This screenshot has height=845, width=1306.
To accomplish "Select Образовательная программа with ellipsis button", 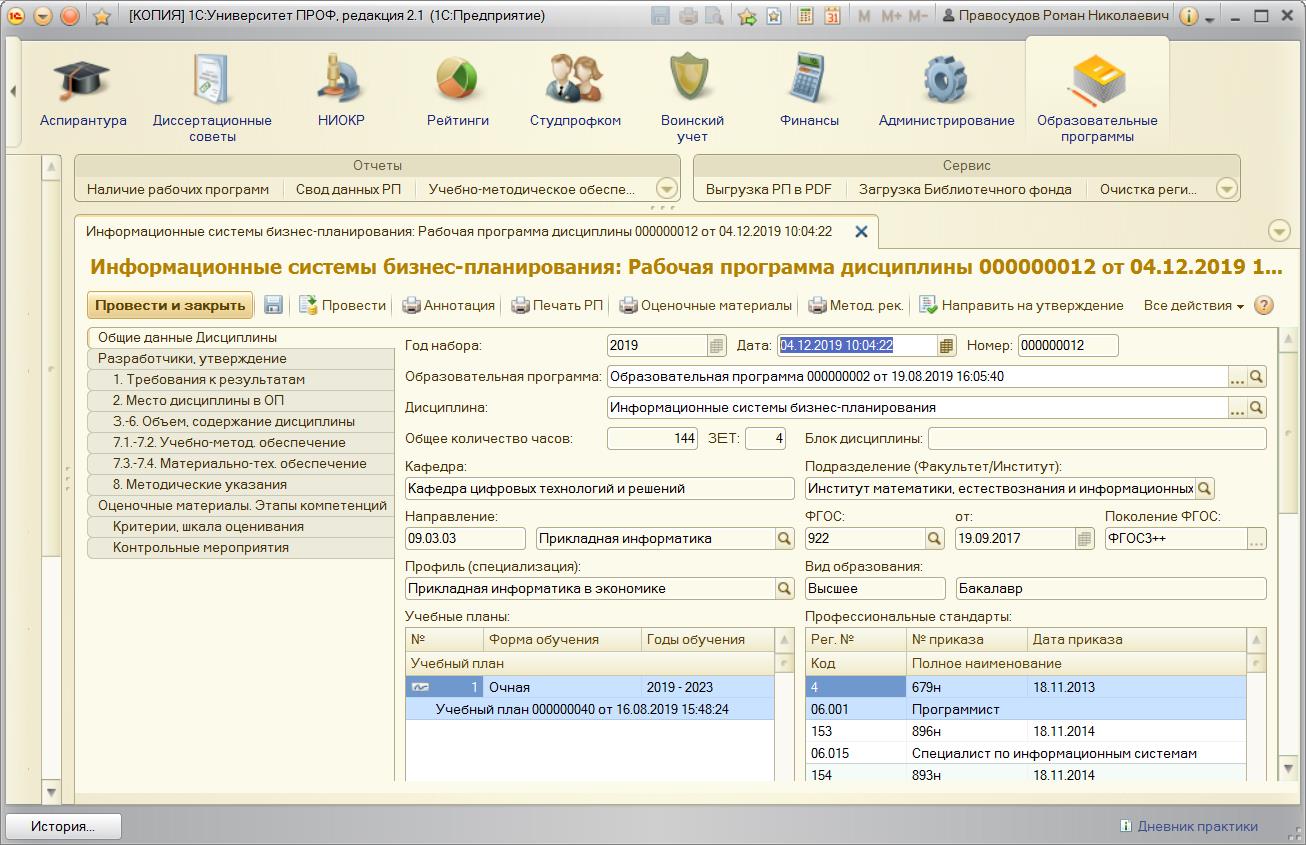I will pyautogui.click(x=1238, y=377).
